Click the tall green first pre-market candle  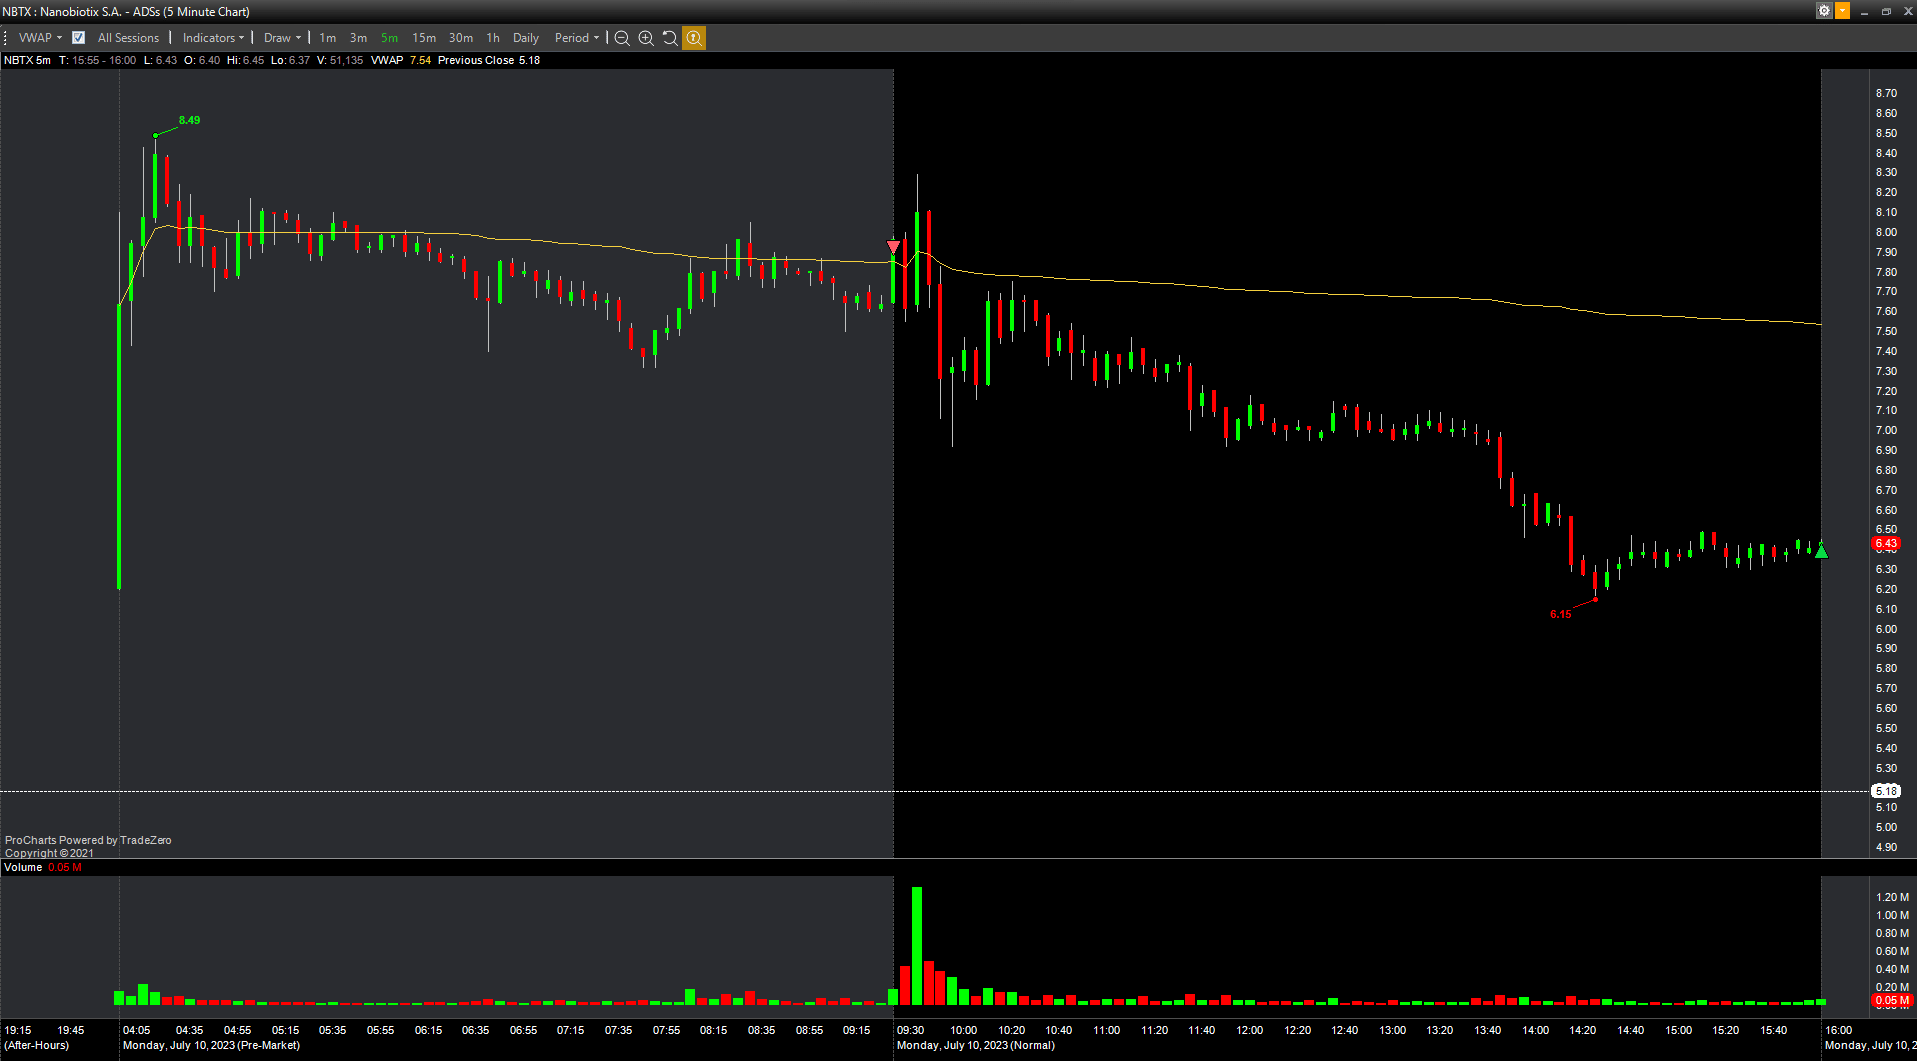click(119, 446)
